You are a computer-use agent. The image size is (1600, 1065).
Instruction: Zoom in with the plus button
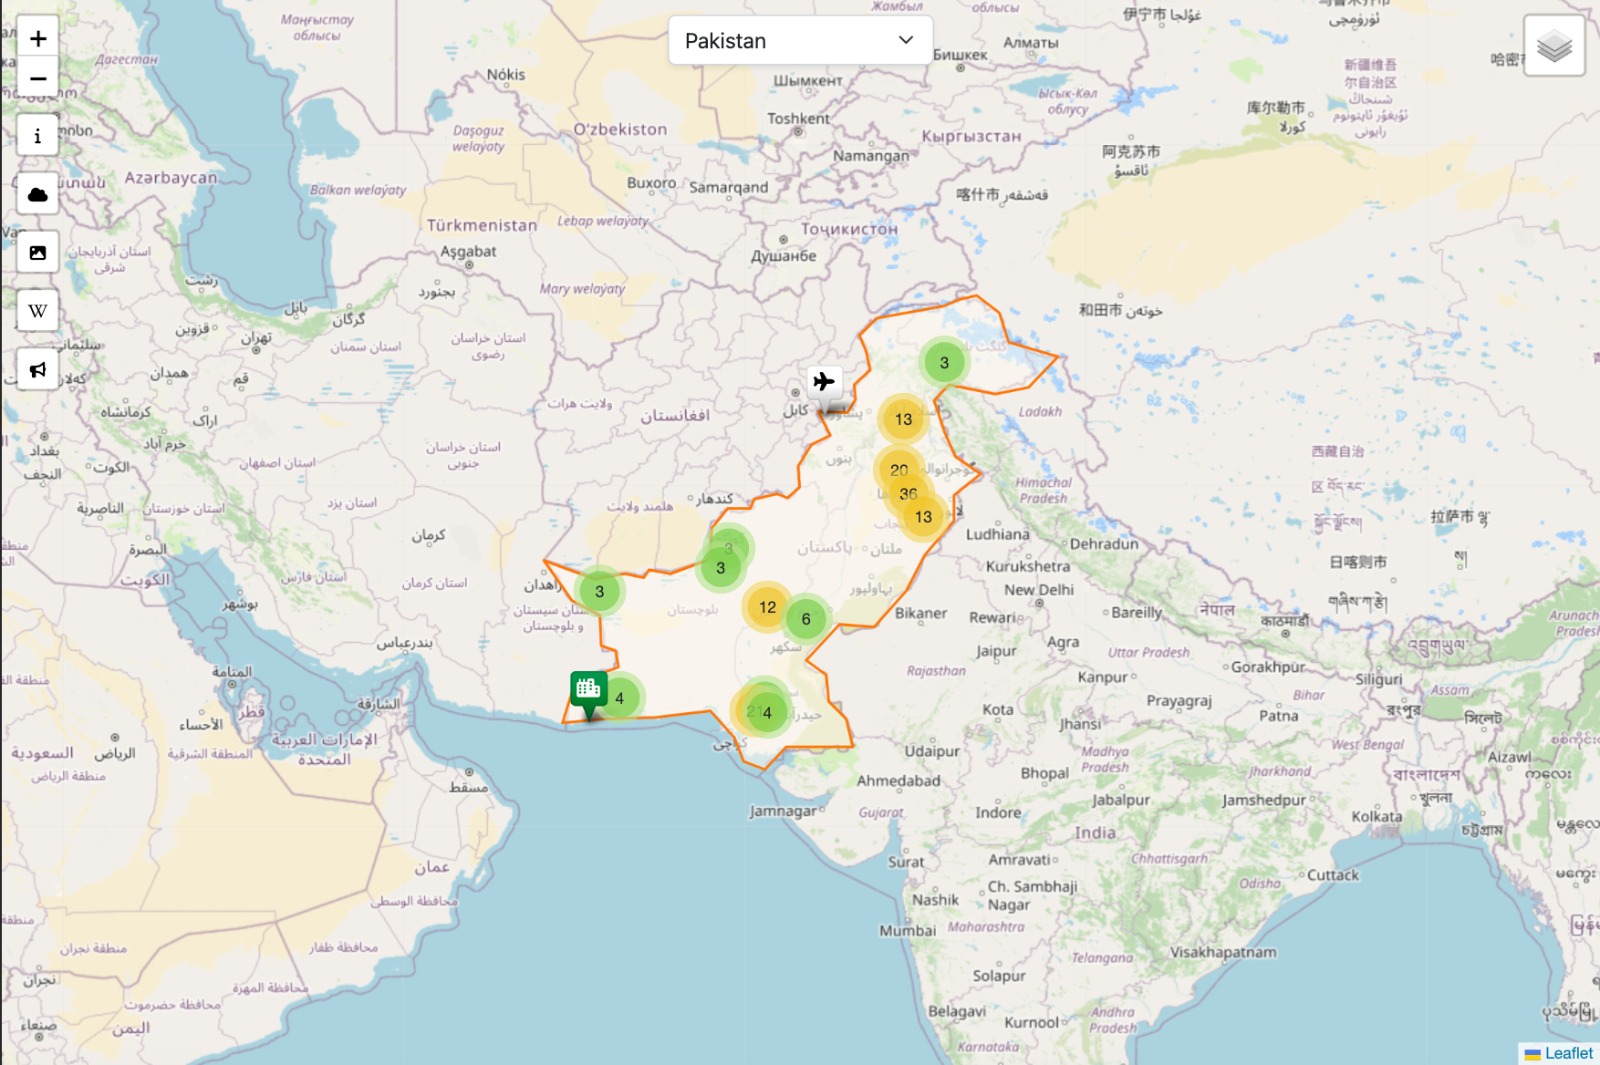38,39
